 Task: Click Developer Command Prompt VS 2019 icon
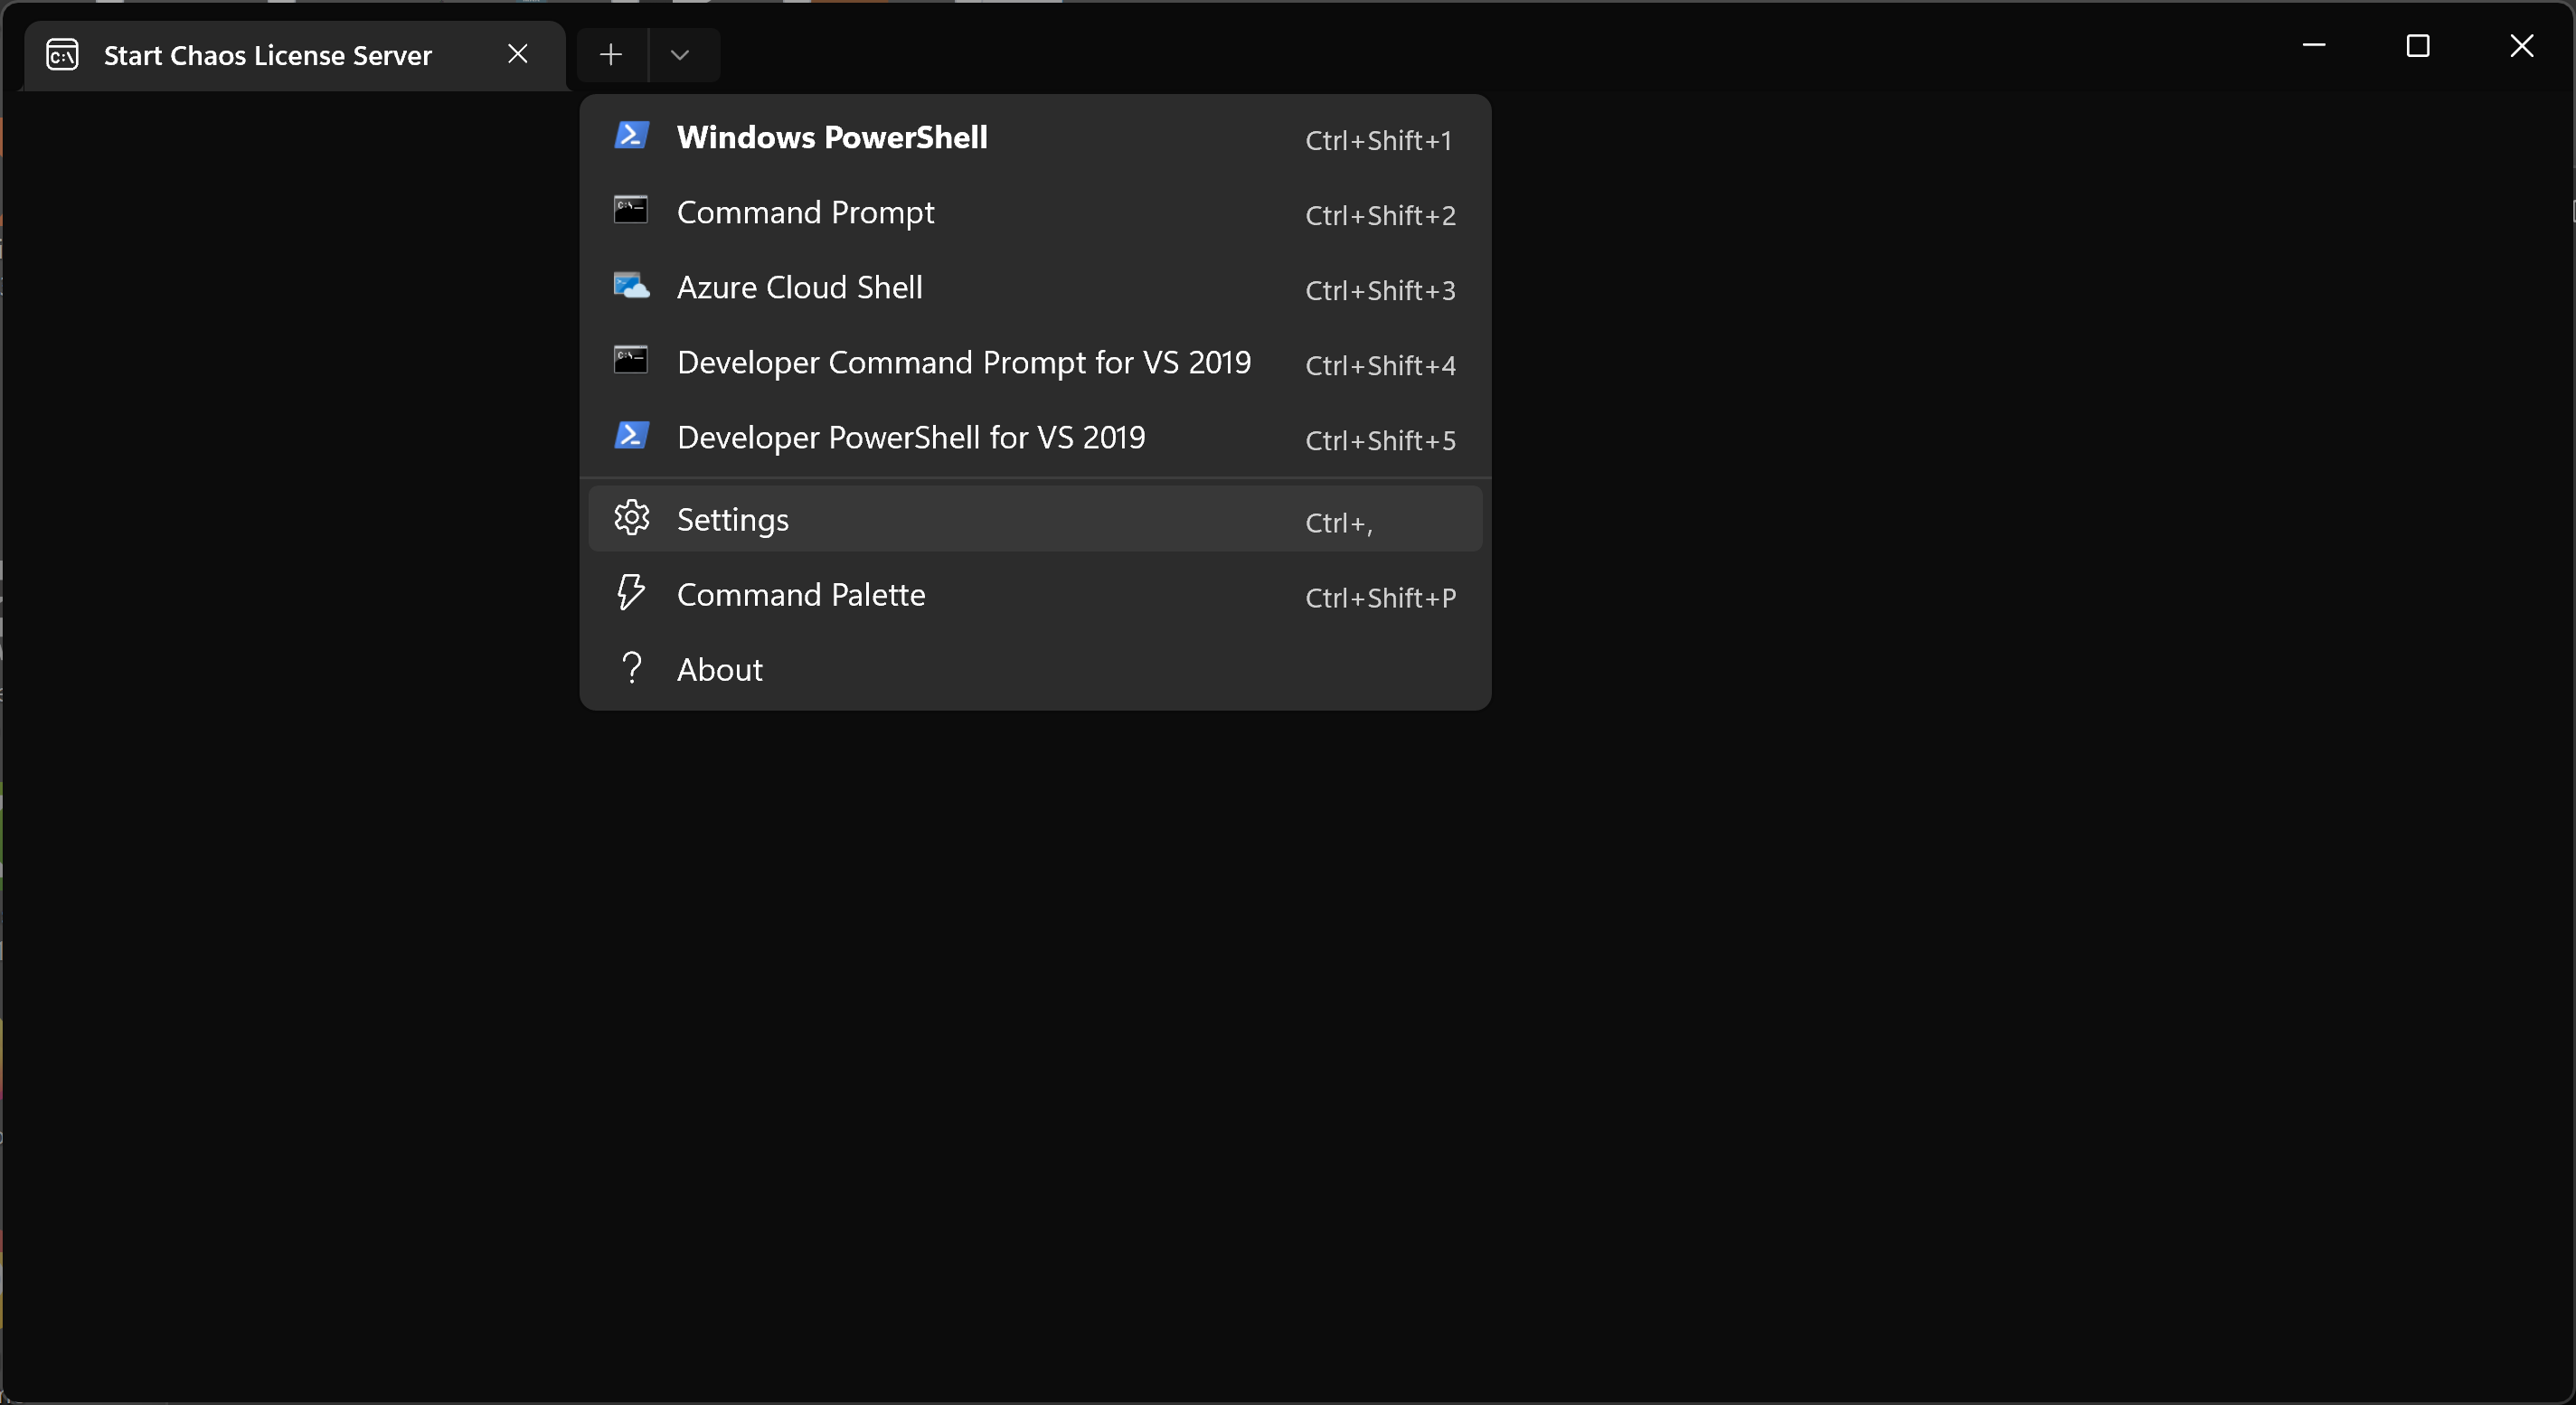(631, 360)
